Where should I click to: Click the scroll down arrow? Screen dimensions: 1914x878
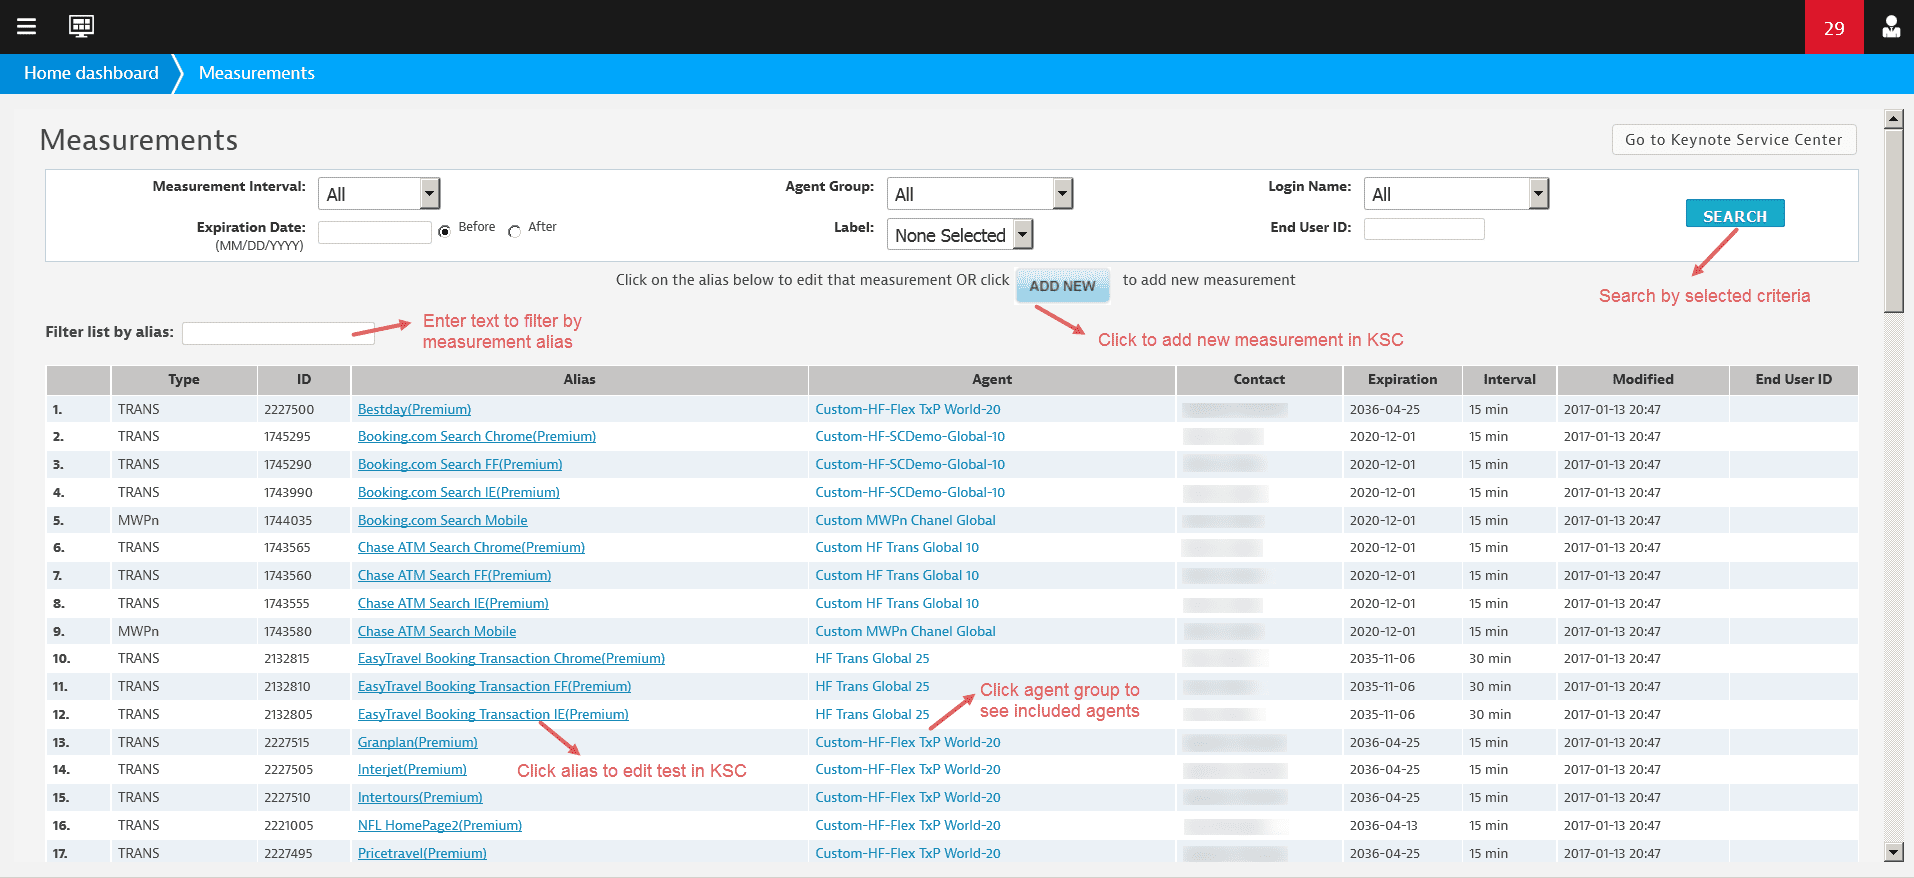point(1893,853)
